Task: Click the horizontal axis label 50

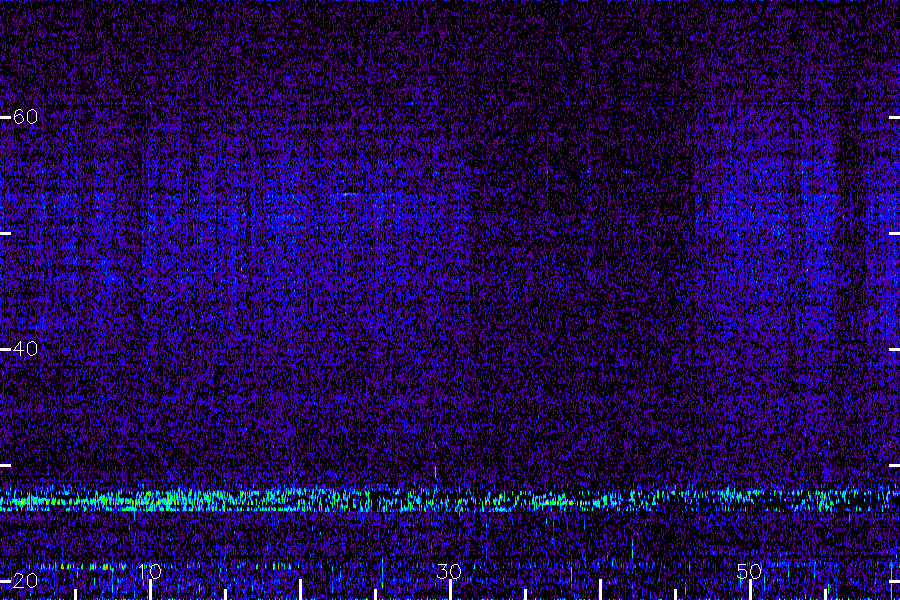Action: tap(749, 571)
